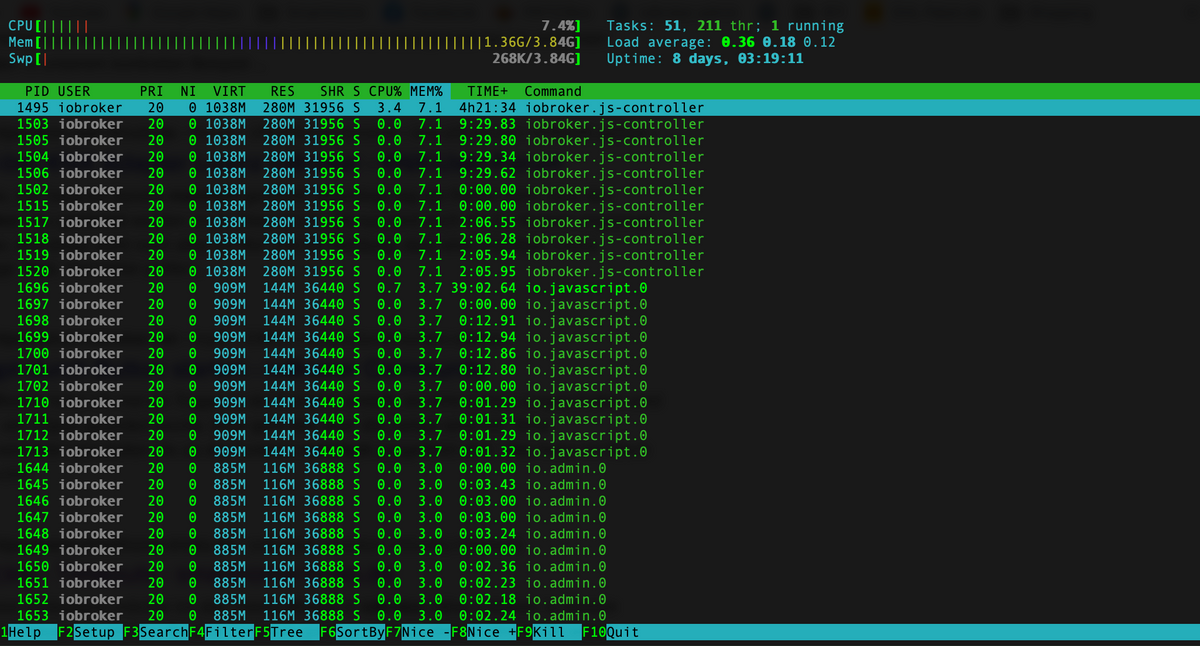1200x646 pixels.
Task: Click F7 Nice - to raise priority
Action: (x=418, y=633)
